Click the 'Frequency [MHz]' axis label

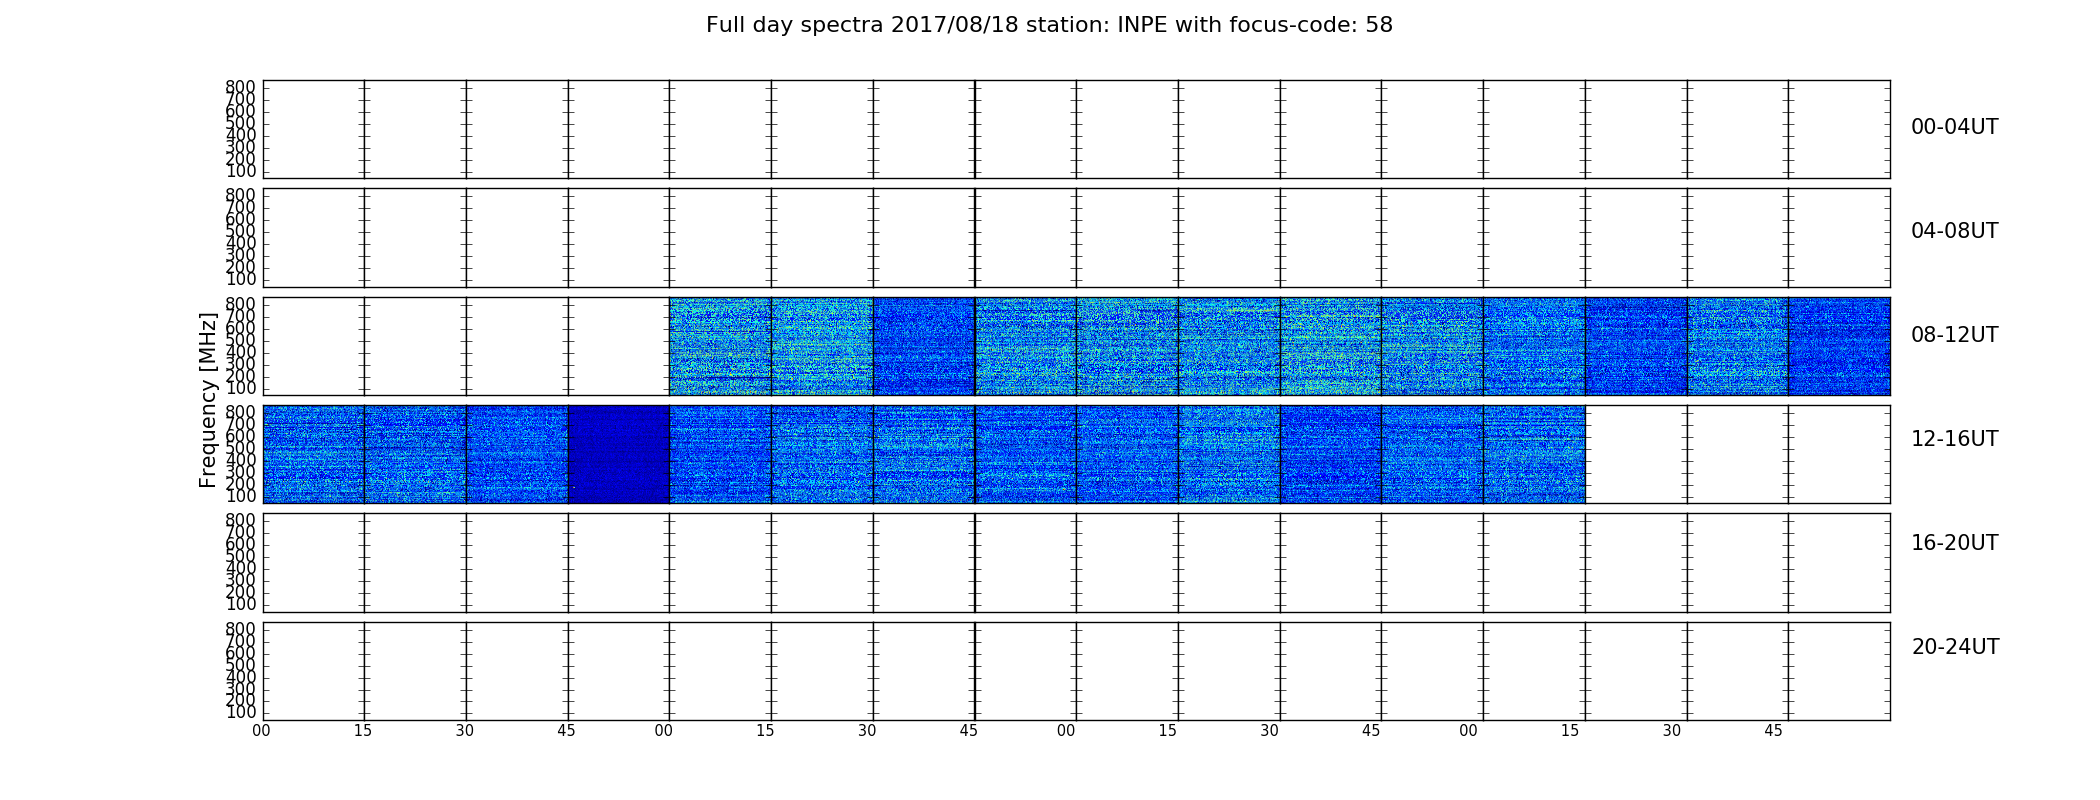[208, 400]
